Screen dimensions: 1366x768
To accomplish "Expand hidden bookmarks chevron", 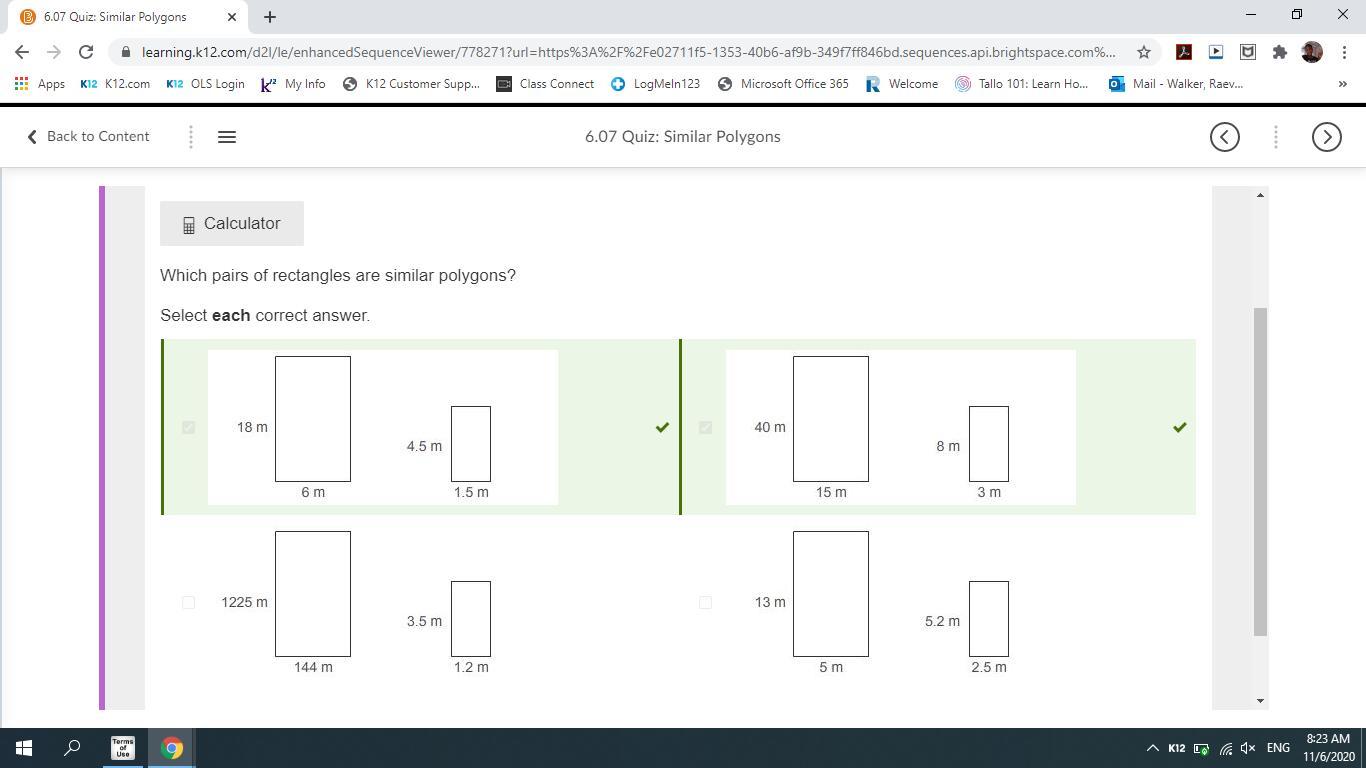I will (x=1342, y=84).
